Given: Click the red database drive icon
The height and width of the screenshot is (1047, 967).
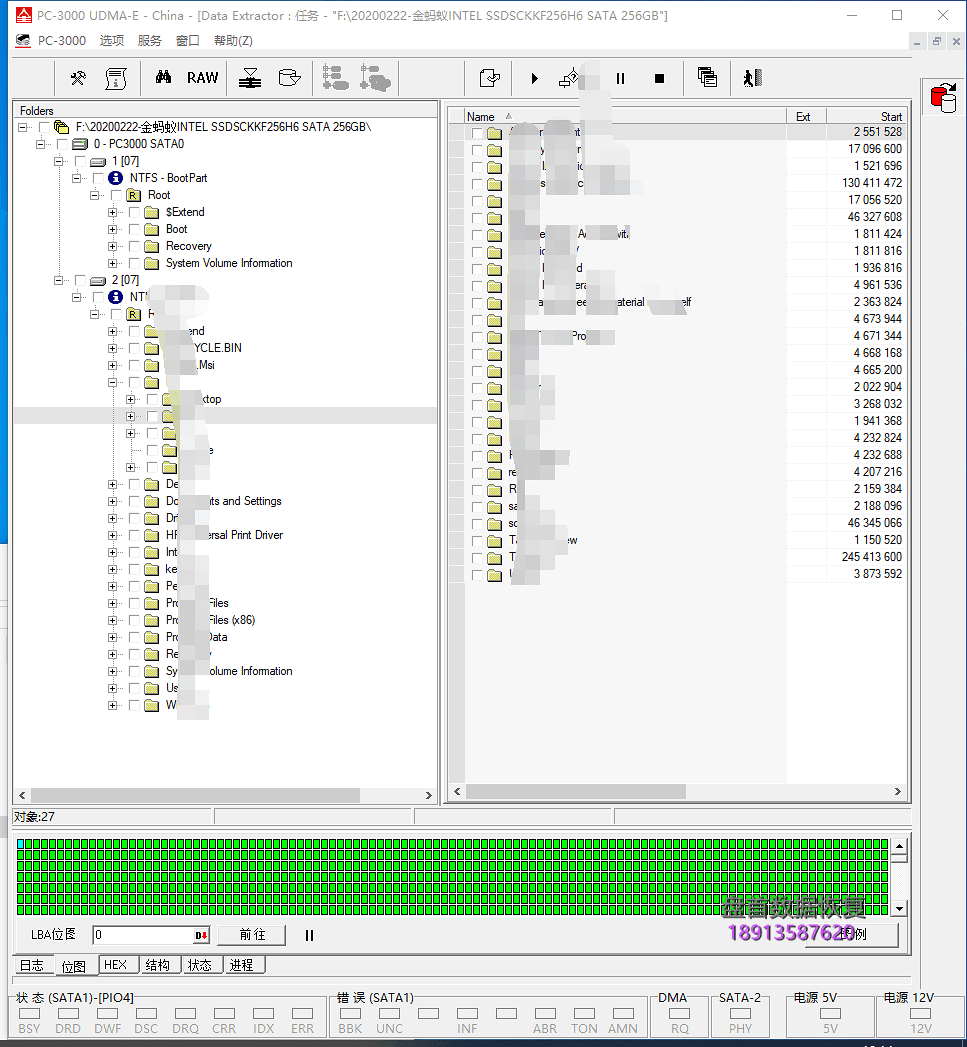Looking at the screenshot, I should (944, 98).
